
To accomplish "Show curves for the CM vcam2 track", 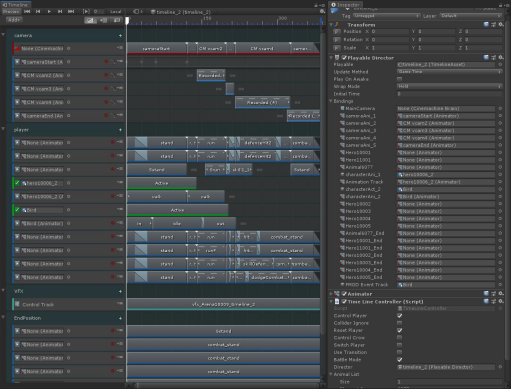I will (x=113, y=75).
